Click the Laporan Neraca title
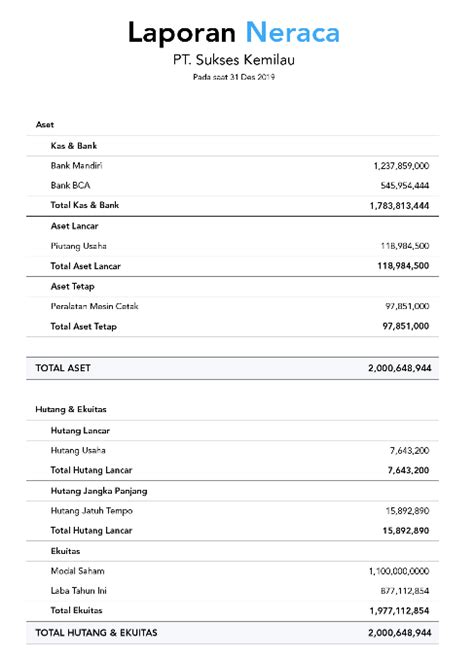Screen dimensions: 474x656 point(233,33)
